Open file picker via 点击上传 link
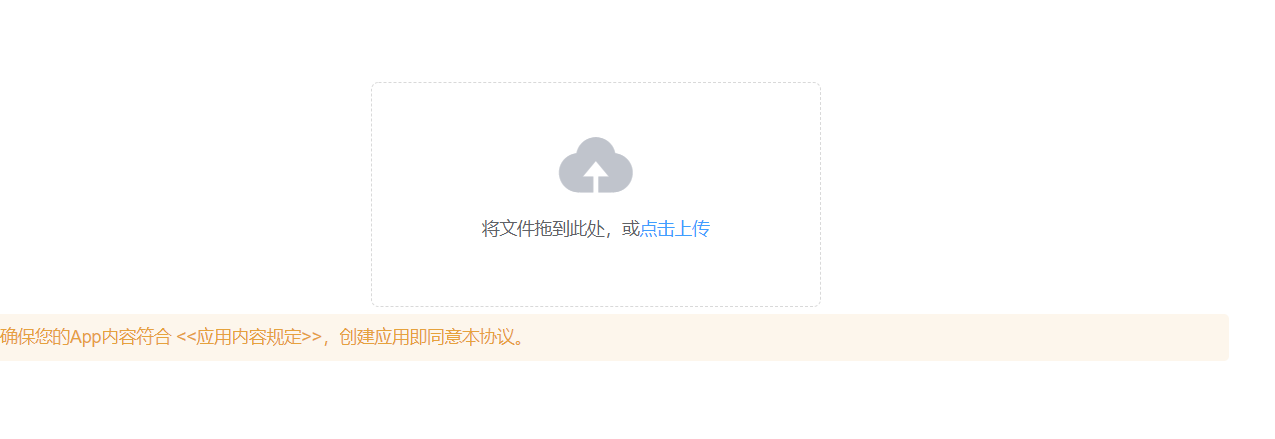 pos(675,229)
